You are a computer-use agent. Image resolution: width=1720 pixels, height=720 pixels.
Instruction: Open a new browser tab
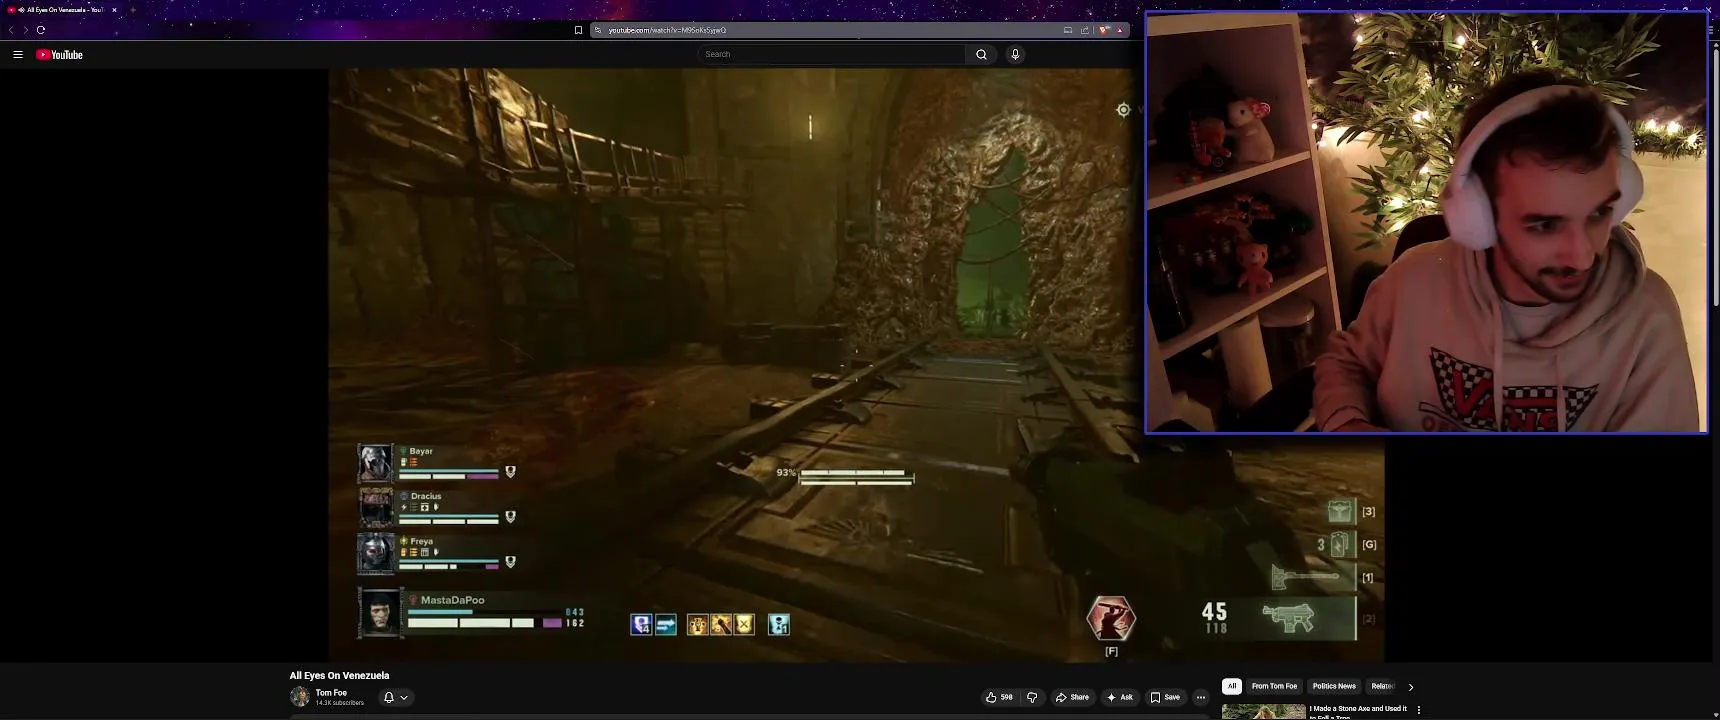[x=132, y=10]
